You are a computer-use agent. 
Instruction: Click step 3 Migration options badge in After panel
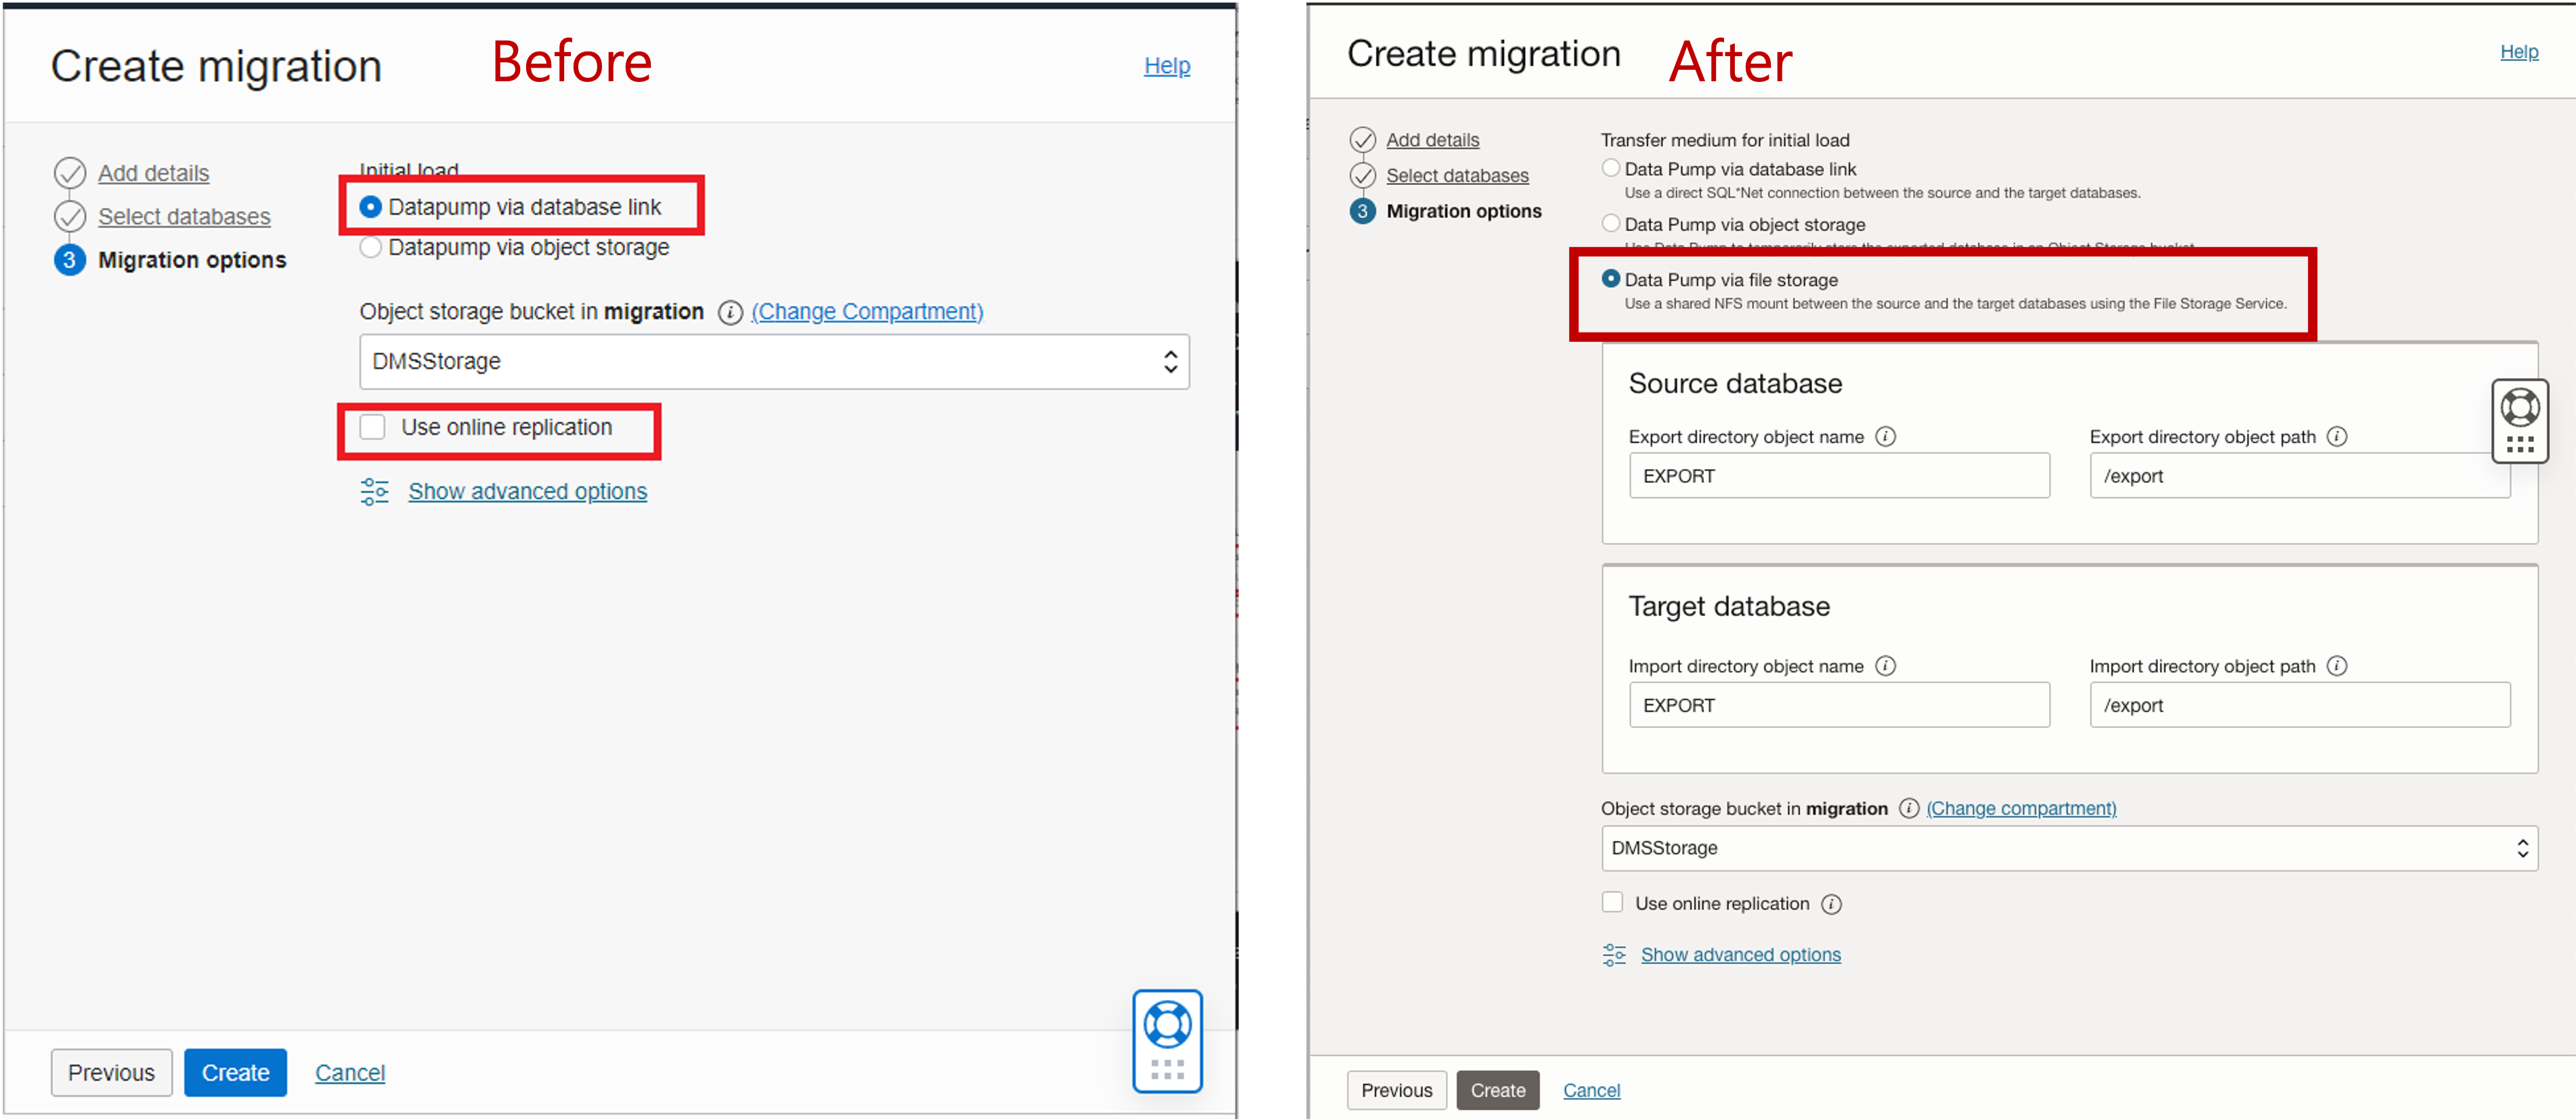tap(1362, 211)
